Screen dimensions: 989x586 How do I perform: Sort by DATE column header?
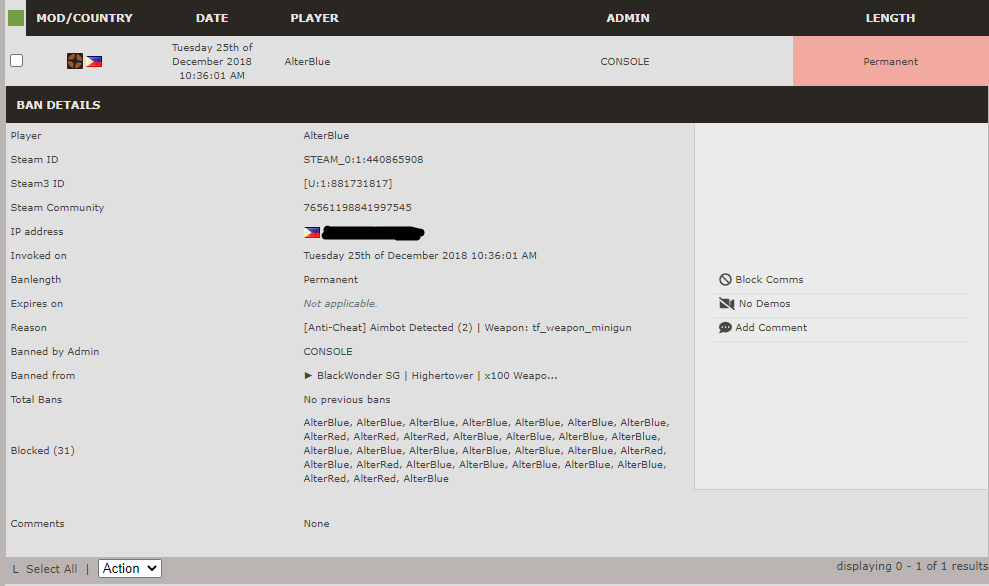[212, 18]
